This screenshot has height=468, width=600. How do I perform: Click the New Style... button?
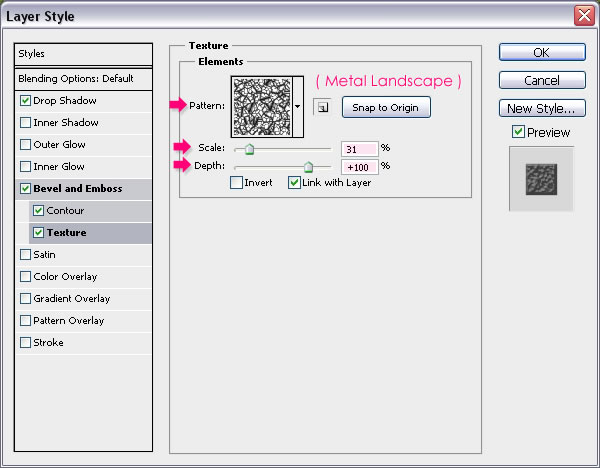[542, 108]
